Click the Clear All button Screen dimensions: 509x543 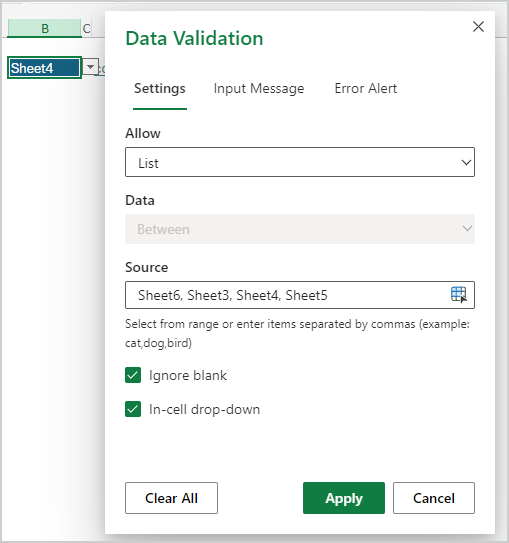(x=171, y=498)
